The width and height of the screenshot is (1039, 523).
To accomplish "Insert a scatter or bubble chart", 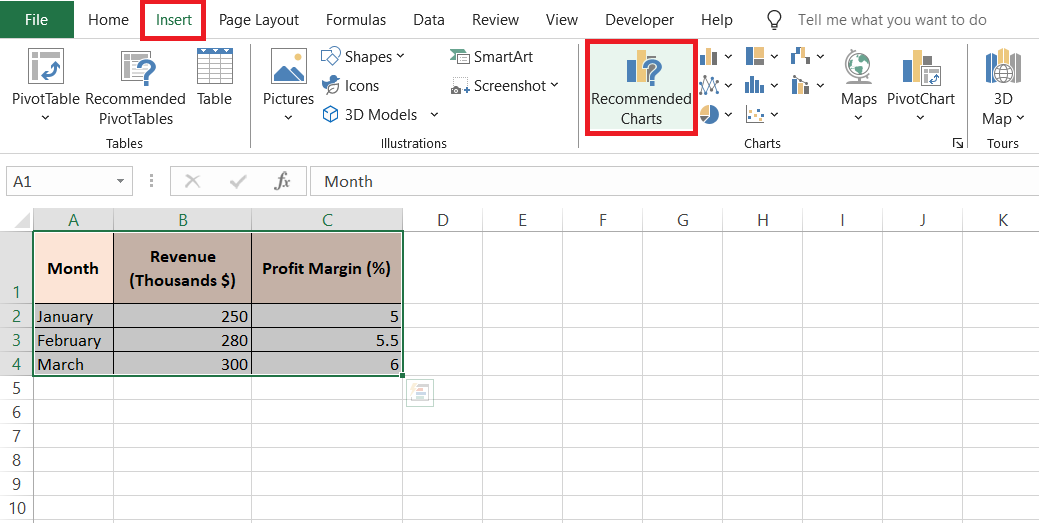I will [755, 115].
